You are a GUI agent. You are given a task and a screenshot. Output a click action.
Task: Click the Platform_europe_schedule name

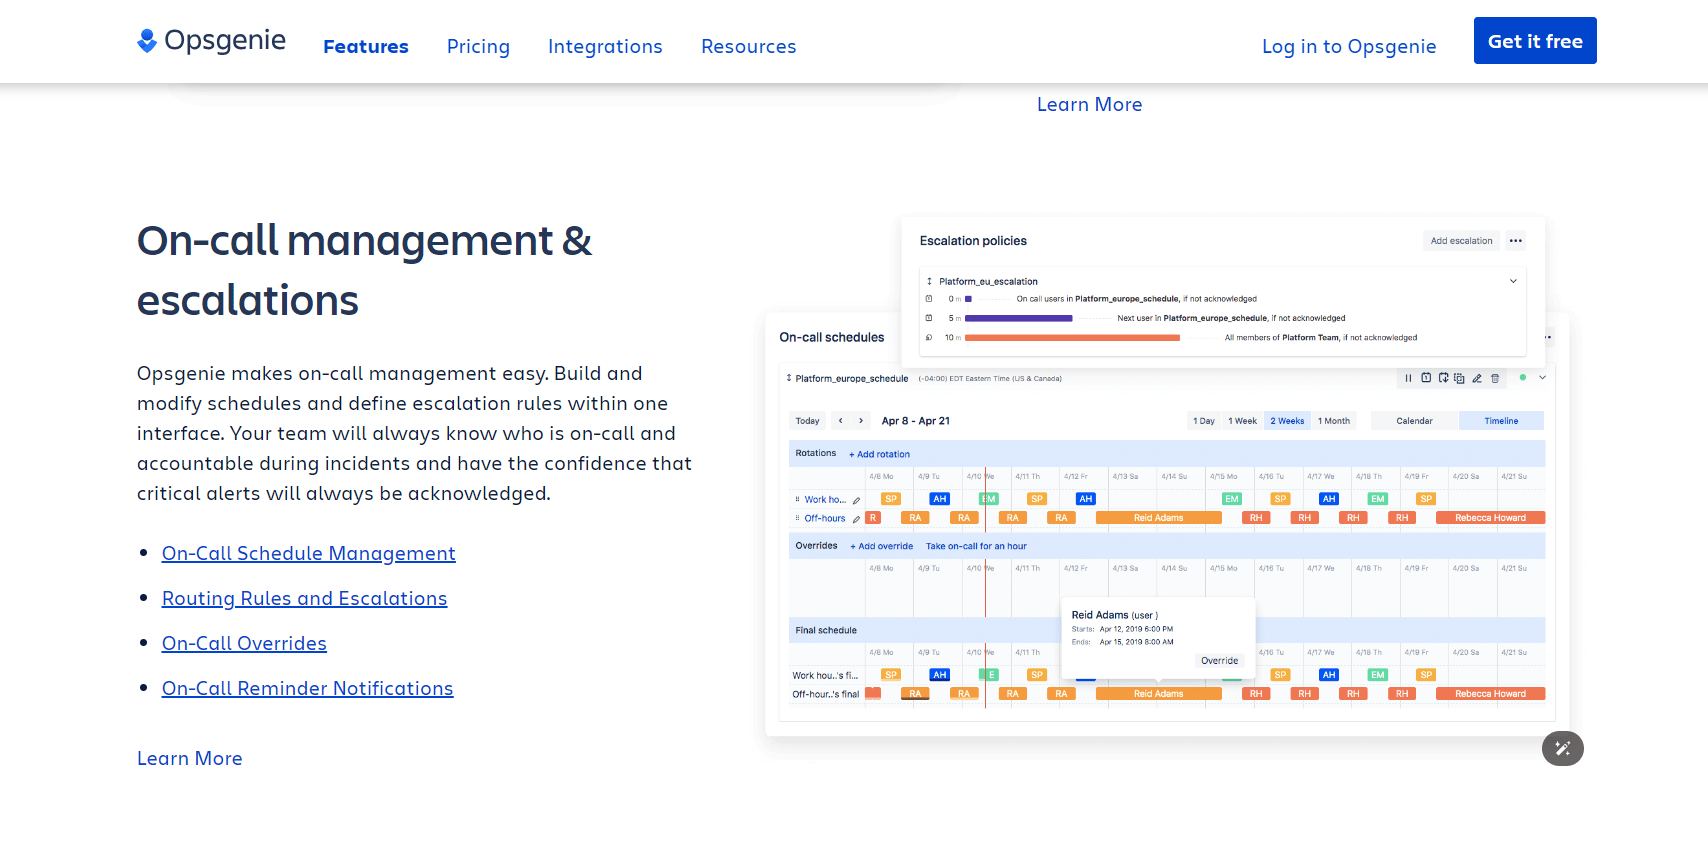tap(852, 379)
